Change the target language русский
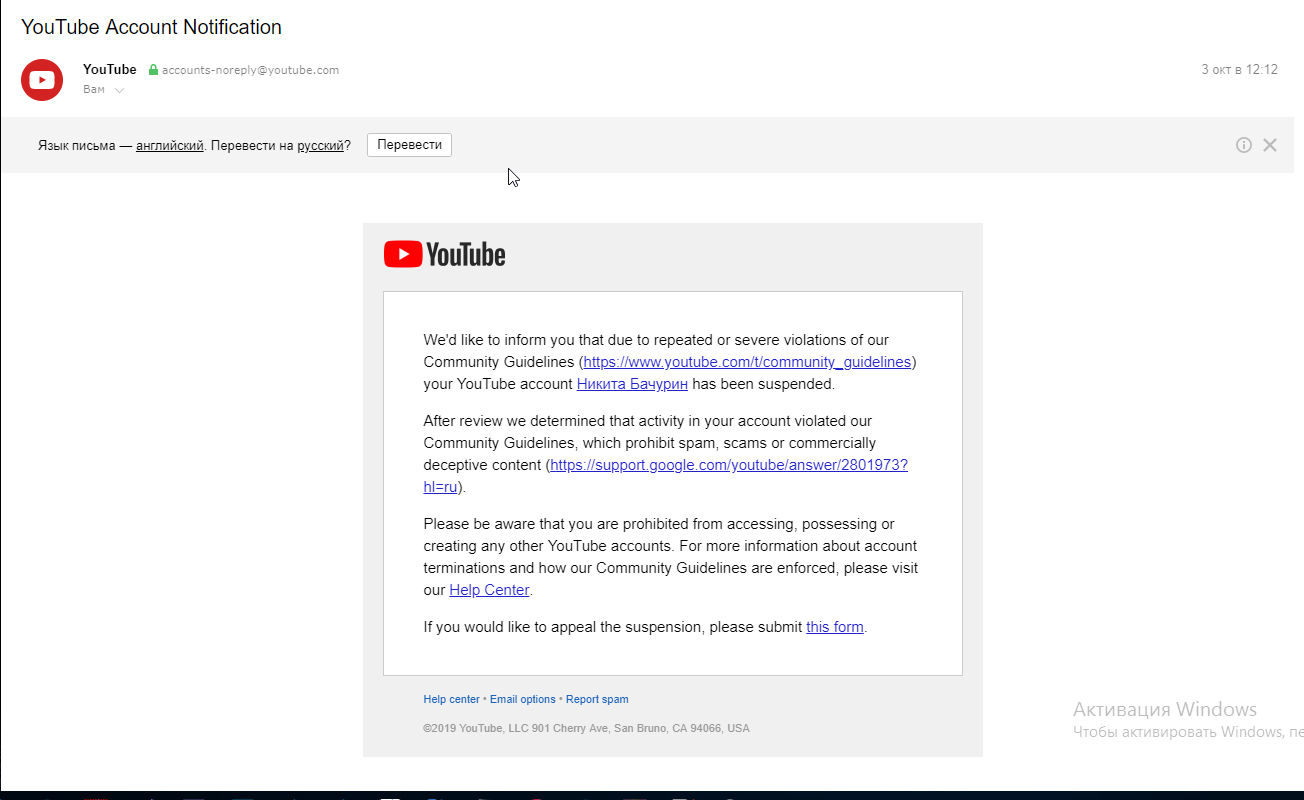1304x800 pixels. tap(320, 146)
